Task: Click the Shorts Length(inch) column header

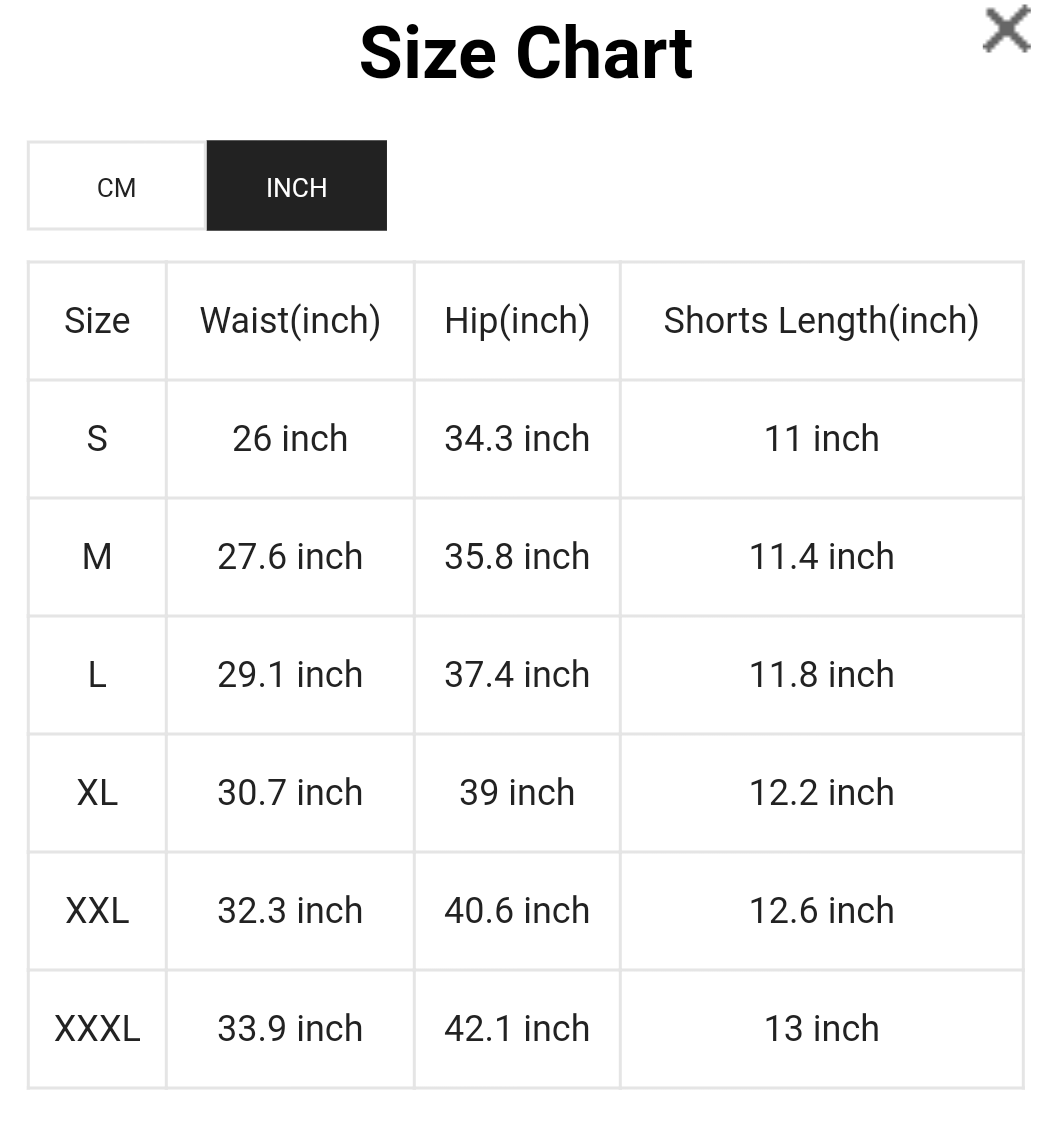Action: 822,321
